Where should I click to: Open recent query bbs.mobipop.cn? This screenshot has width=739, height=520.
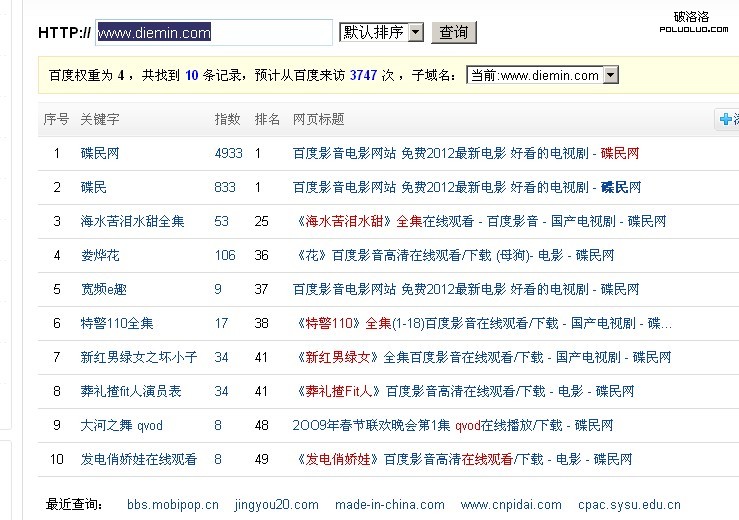pos(172,505)
